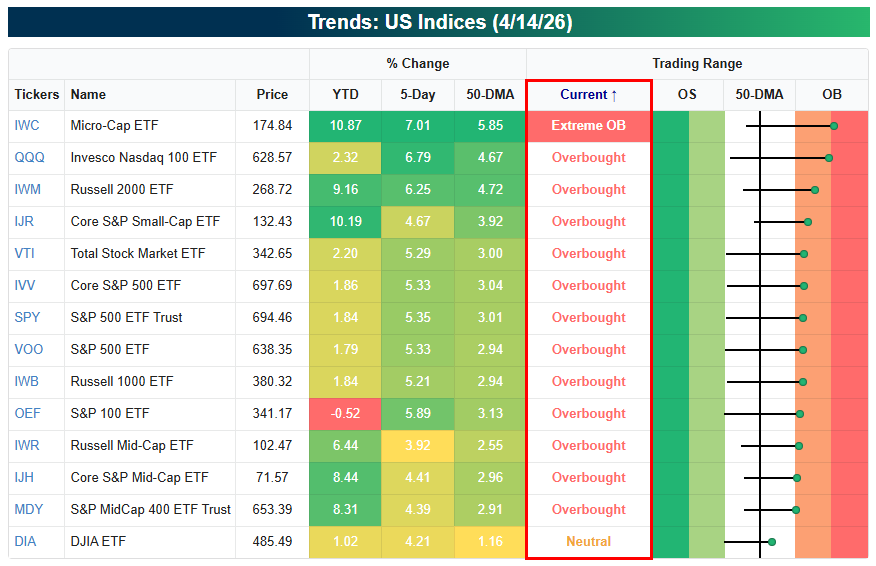
Task: Sort by the Tickers column header
Action: click(x=36, y=94)
